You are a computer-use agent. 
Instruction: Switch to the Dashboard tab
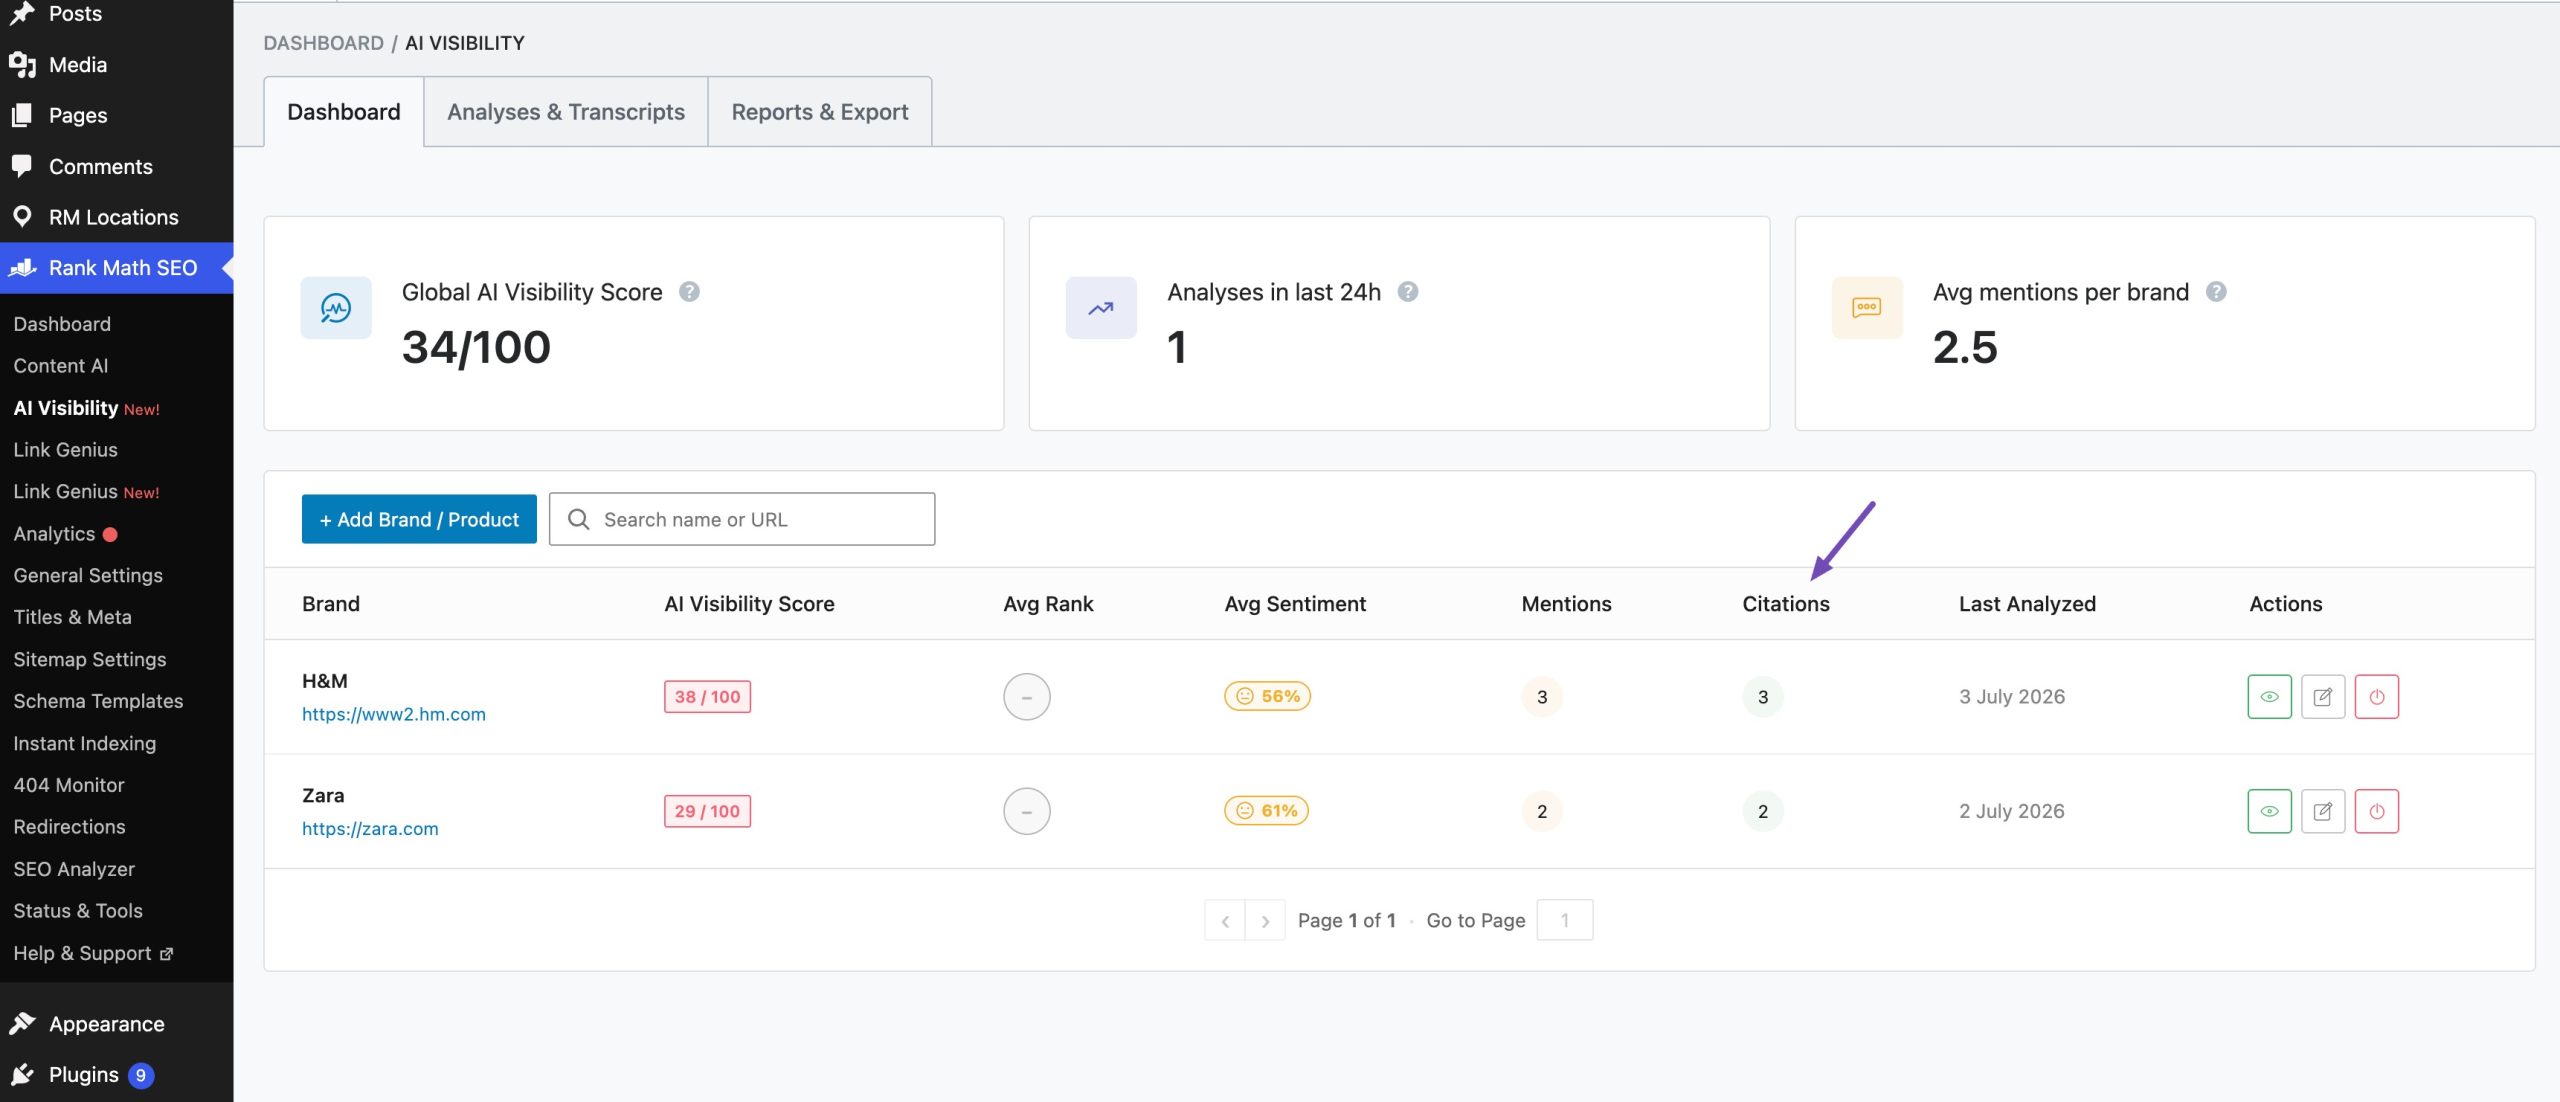point(344,112)
